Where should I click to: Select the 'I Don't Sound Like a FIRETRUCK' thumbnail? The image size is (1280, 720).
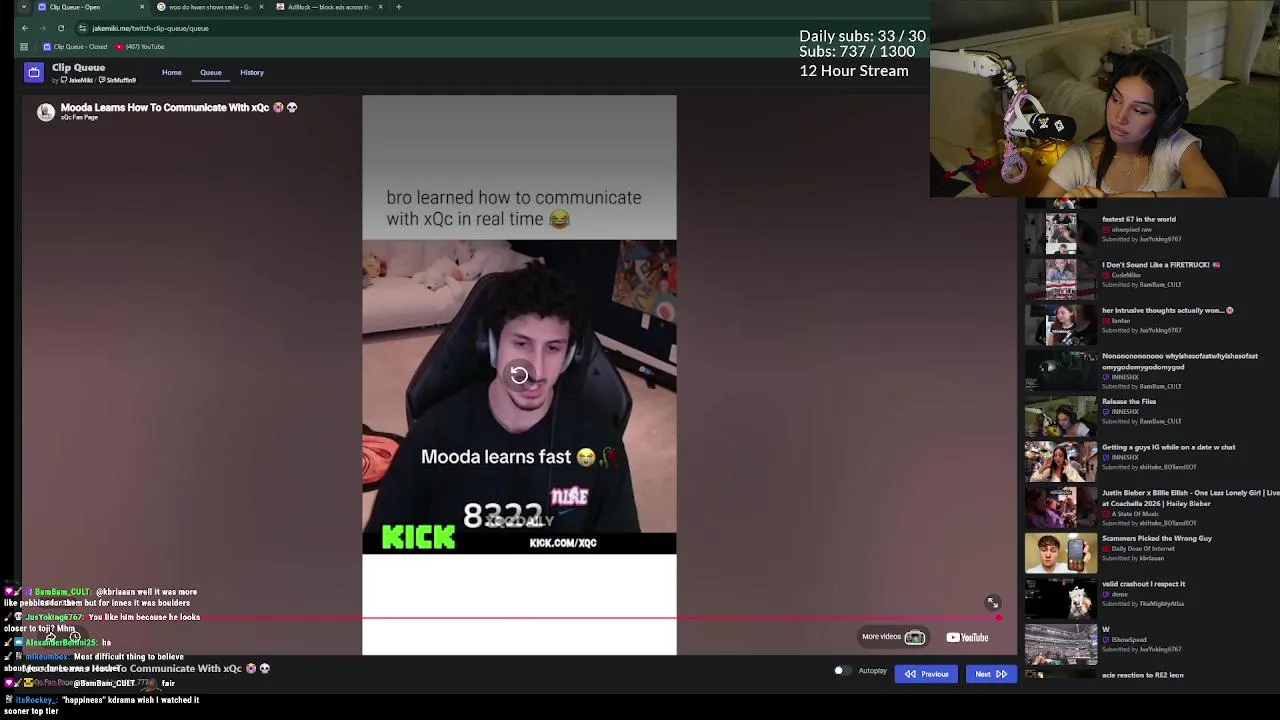[1060, 279]
